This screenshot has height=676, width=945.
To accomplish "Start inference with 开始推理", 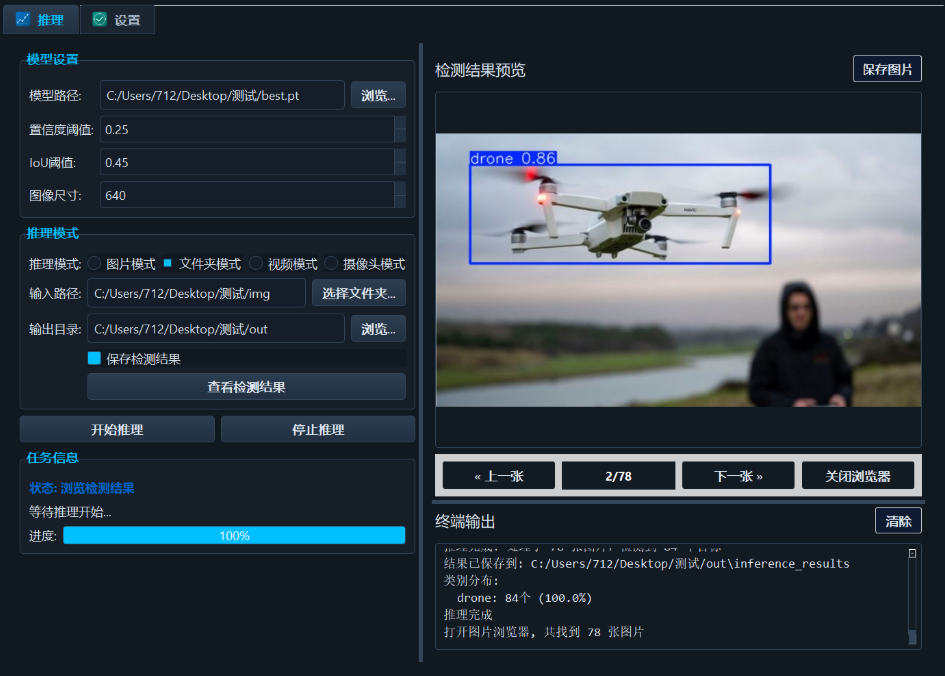I will coord(117,430).
